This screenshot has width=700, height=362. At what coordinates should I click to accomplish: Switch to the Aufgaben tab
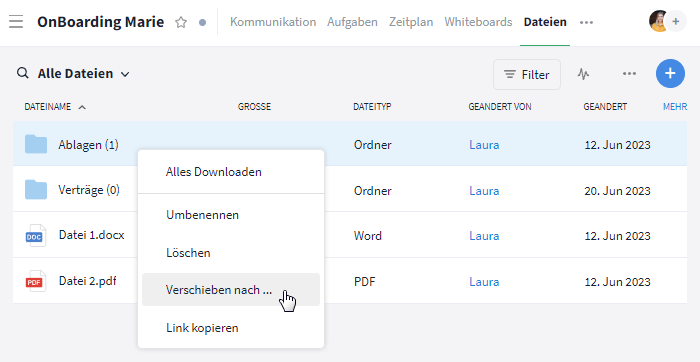point(352,22)
